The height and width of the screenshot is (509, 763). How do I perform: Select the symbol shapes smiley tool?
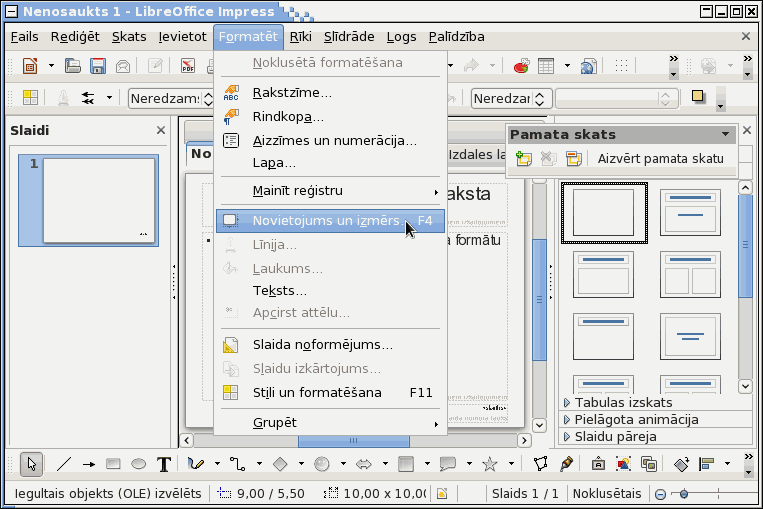pos(322,464)
